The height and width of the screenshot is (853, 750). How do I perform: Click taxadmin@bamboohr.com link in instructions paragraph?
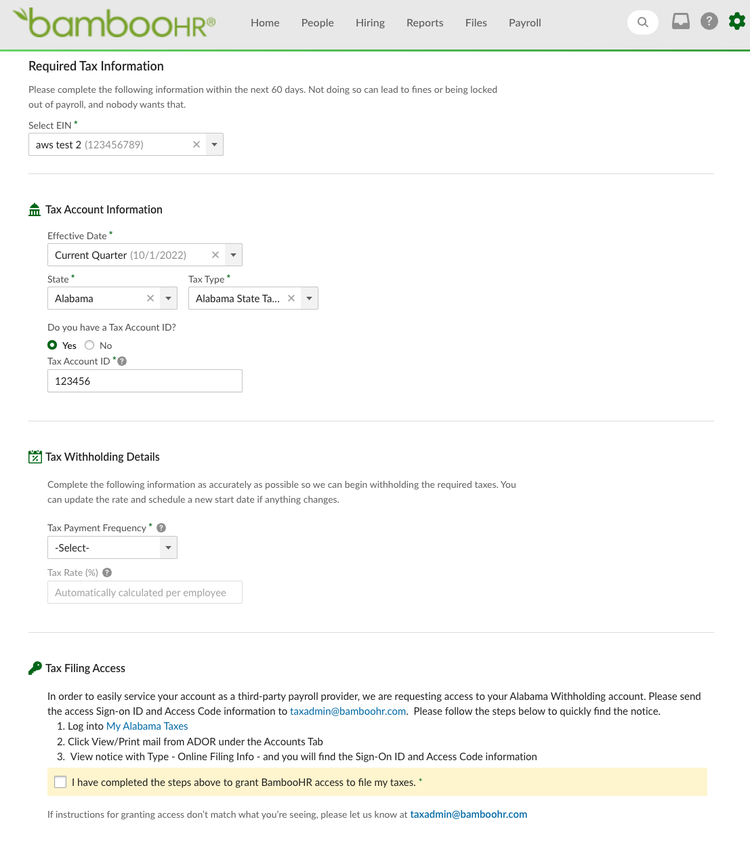click(x=348, y=711)
